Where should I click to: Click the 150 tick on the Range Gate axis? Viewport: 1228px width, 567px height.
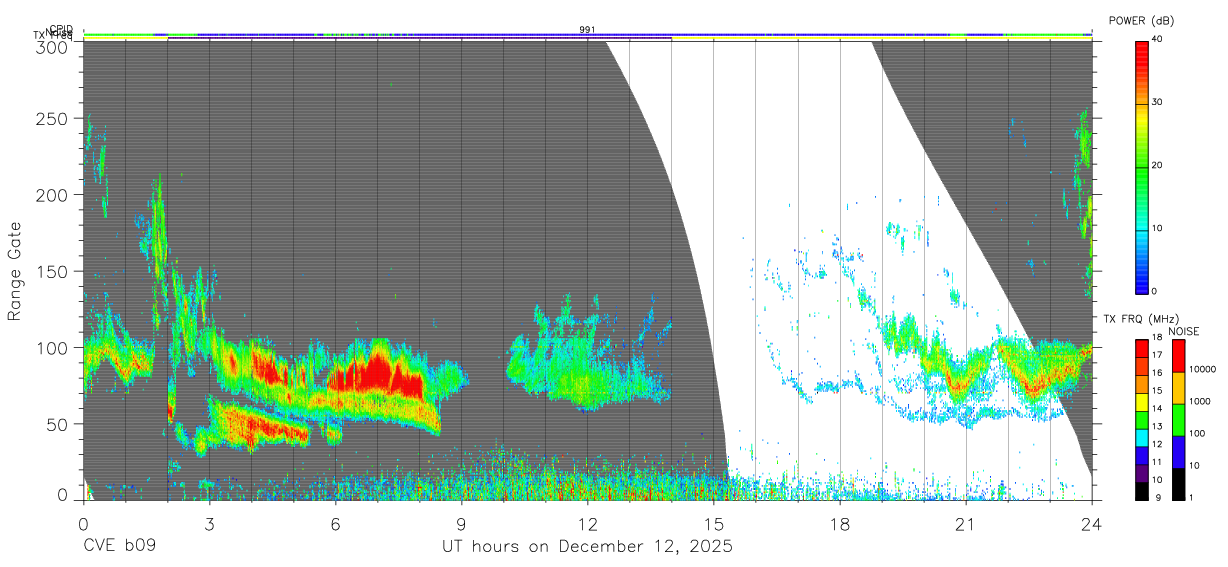[52, 271]
